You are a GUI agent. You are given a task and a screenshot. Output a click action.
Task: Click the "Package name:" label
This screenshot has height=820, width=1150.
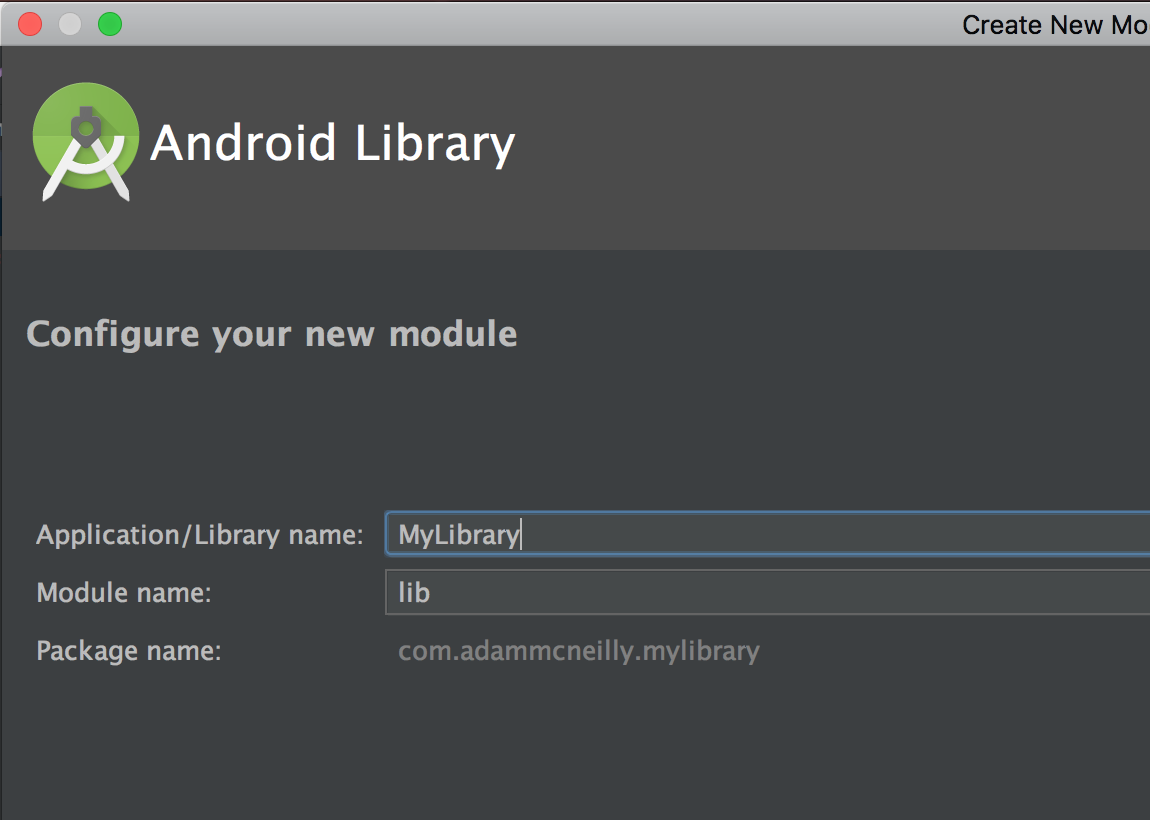128,651
